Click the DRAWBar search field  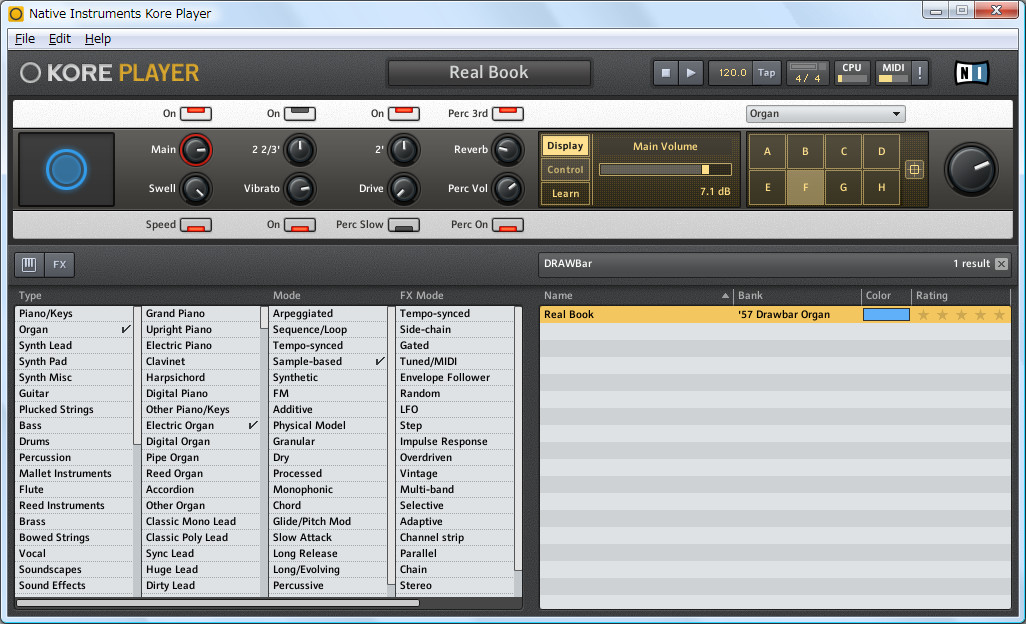pos(746,264)
